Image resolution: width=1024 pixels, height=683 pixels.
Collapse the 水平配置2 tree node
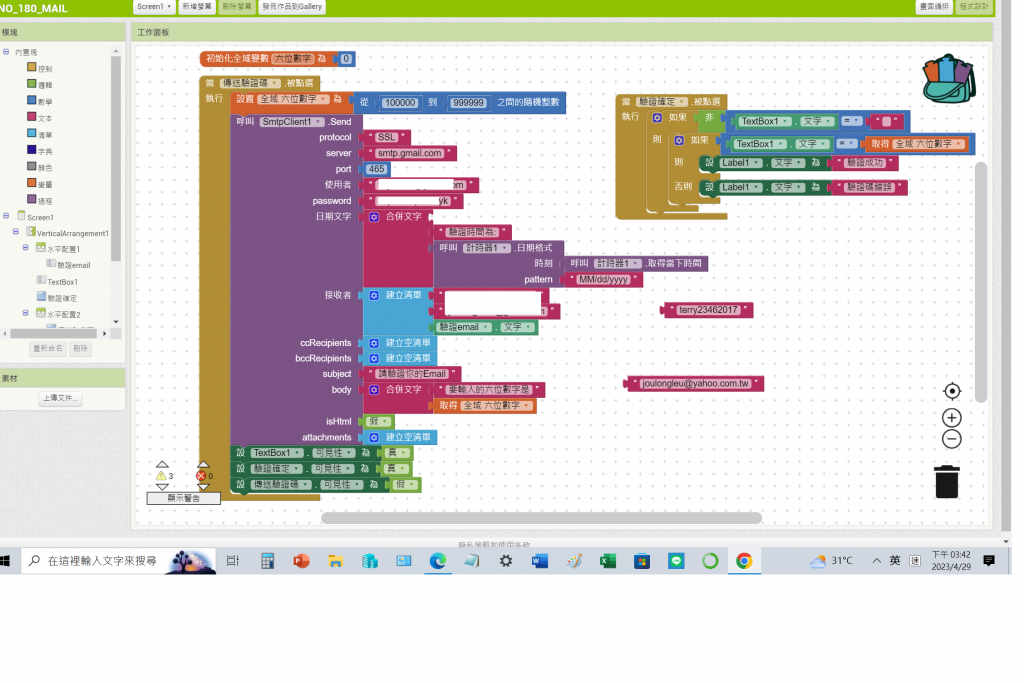[x=25, y=313]
